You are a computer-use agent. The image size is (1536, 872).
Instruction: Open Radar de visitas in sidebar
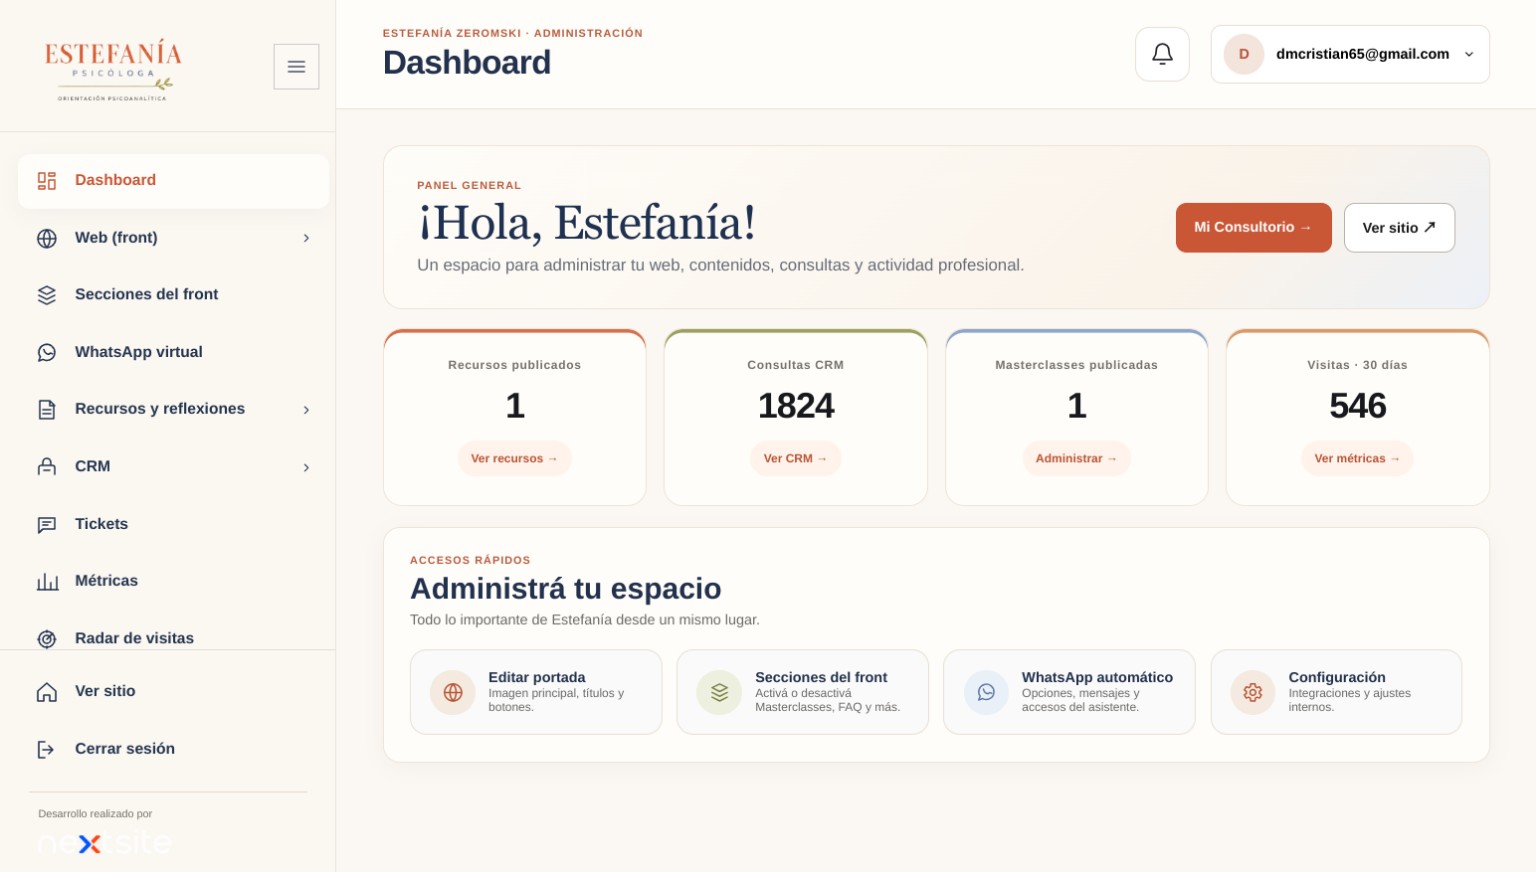pos(173,636)
